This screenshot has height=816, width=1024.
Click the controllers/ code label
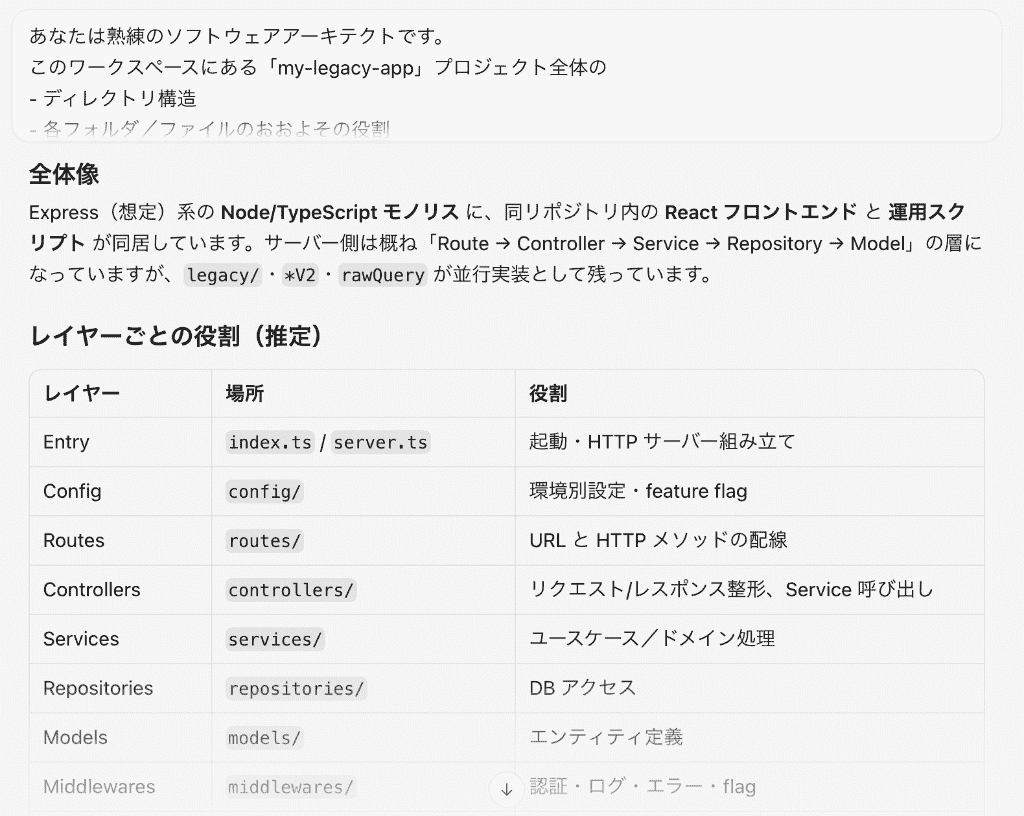pyautogui.click(x=291, y=590)
